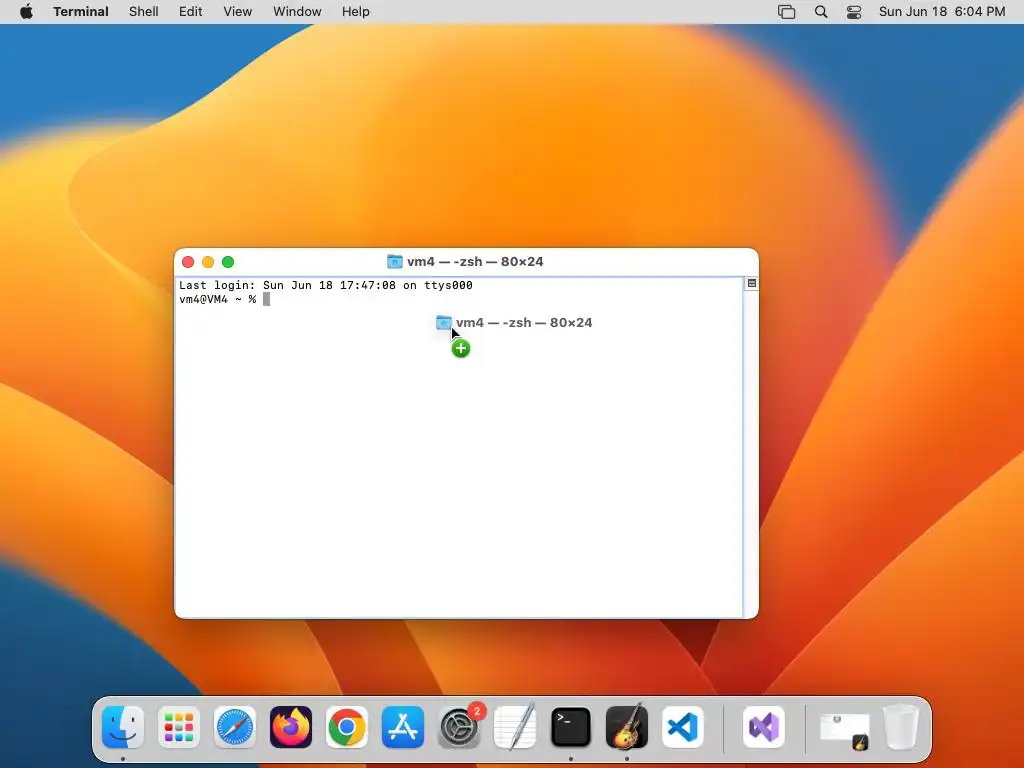Launch Google Chrome from the Dock
Viewport: 1024px width, 768px height.
pos(347,727)
